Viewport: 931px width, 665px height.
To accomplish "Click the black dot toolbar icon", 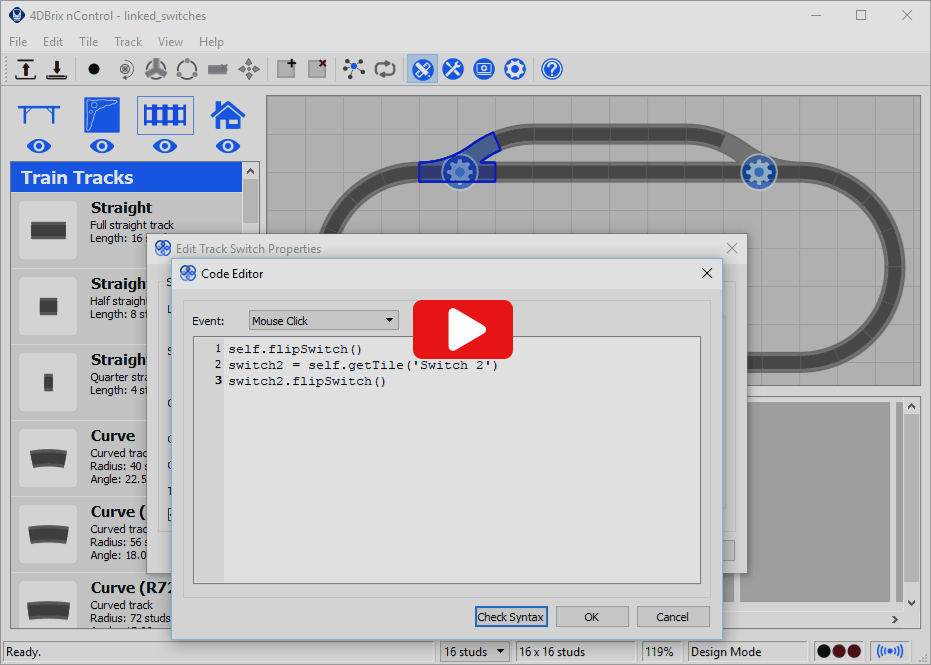I will (94, 69).
